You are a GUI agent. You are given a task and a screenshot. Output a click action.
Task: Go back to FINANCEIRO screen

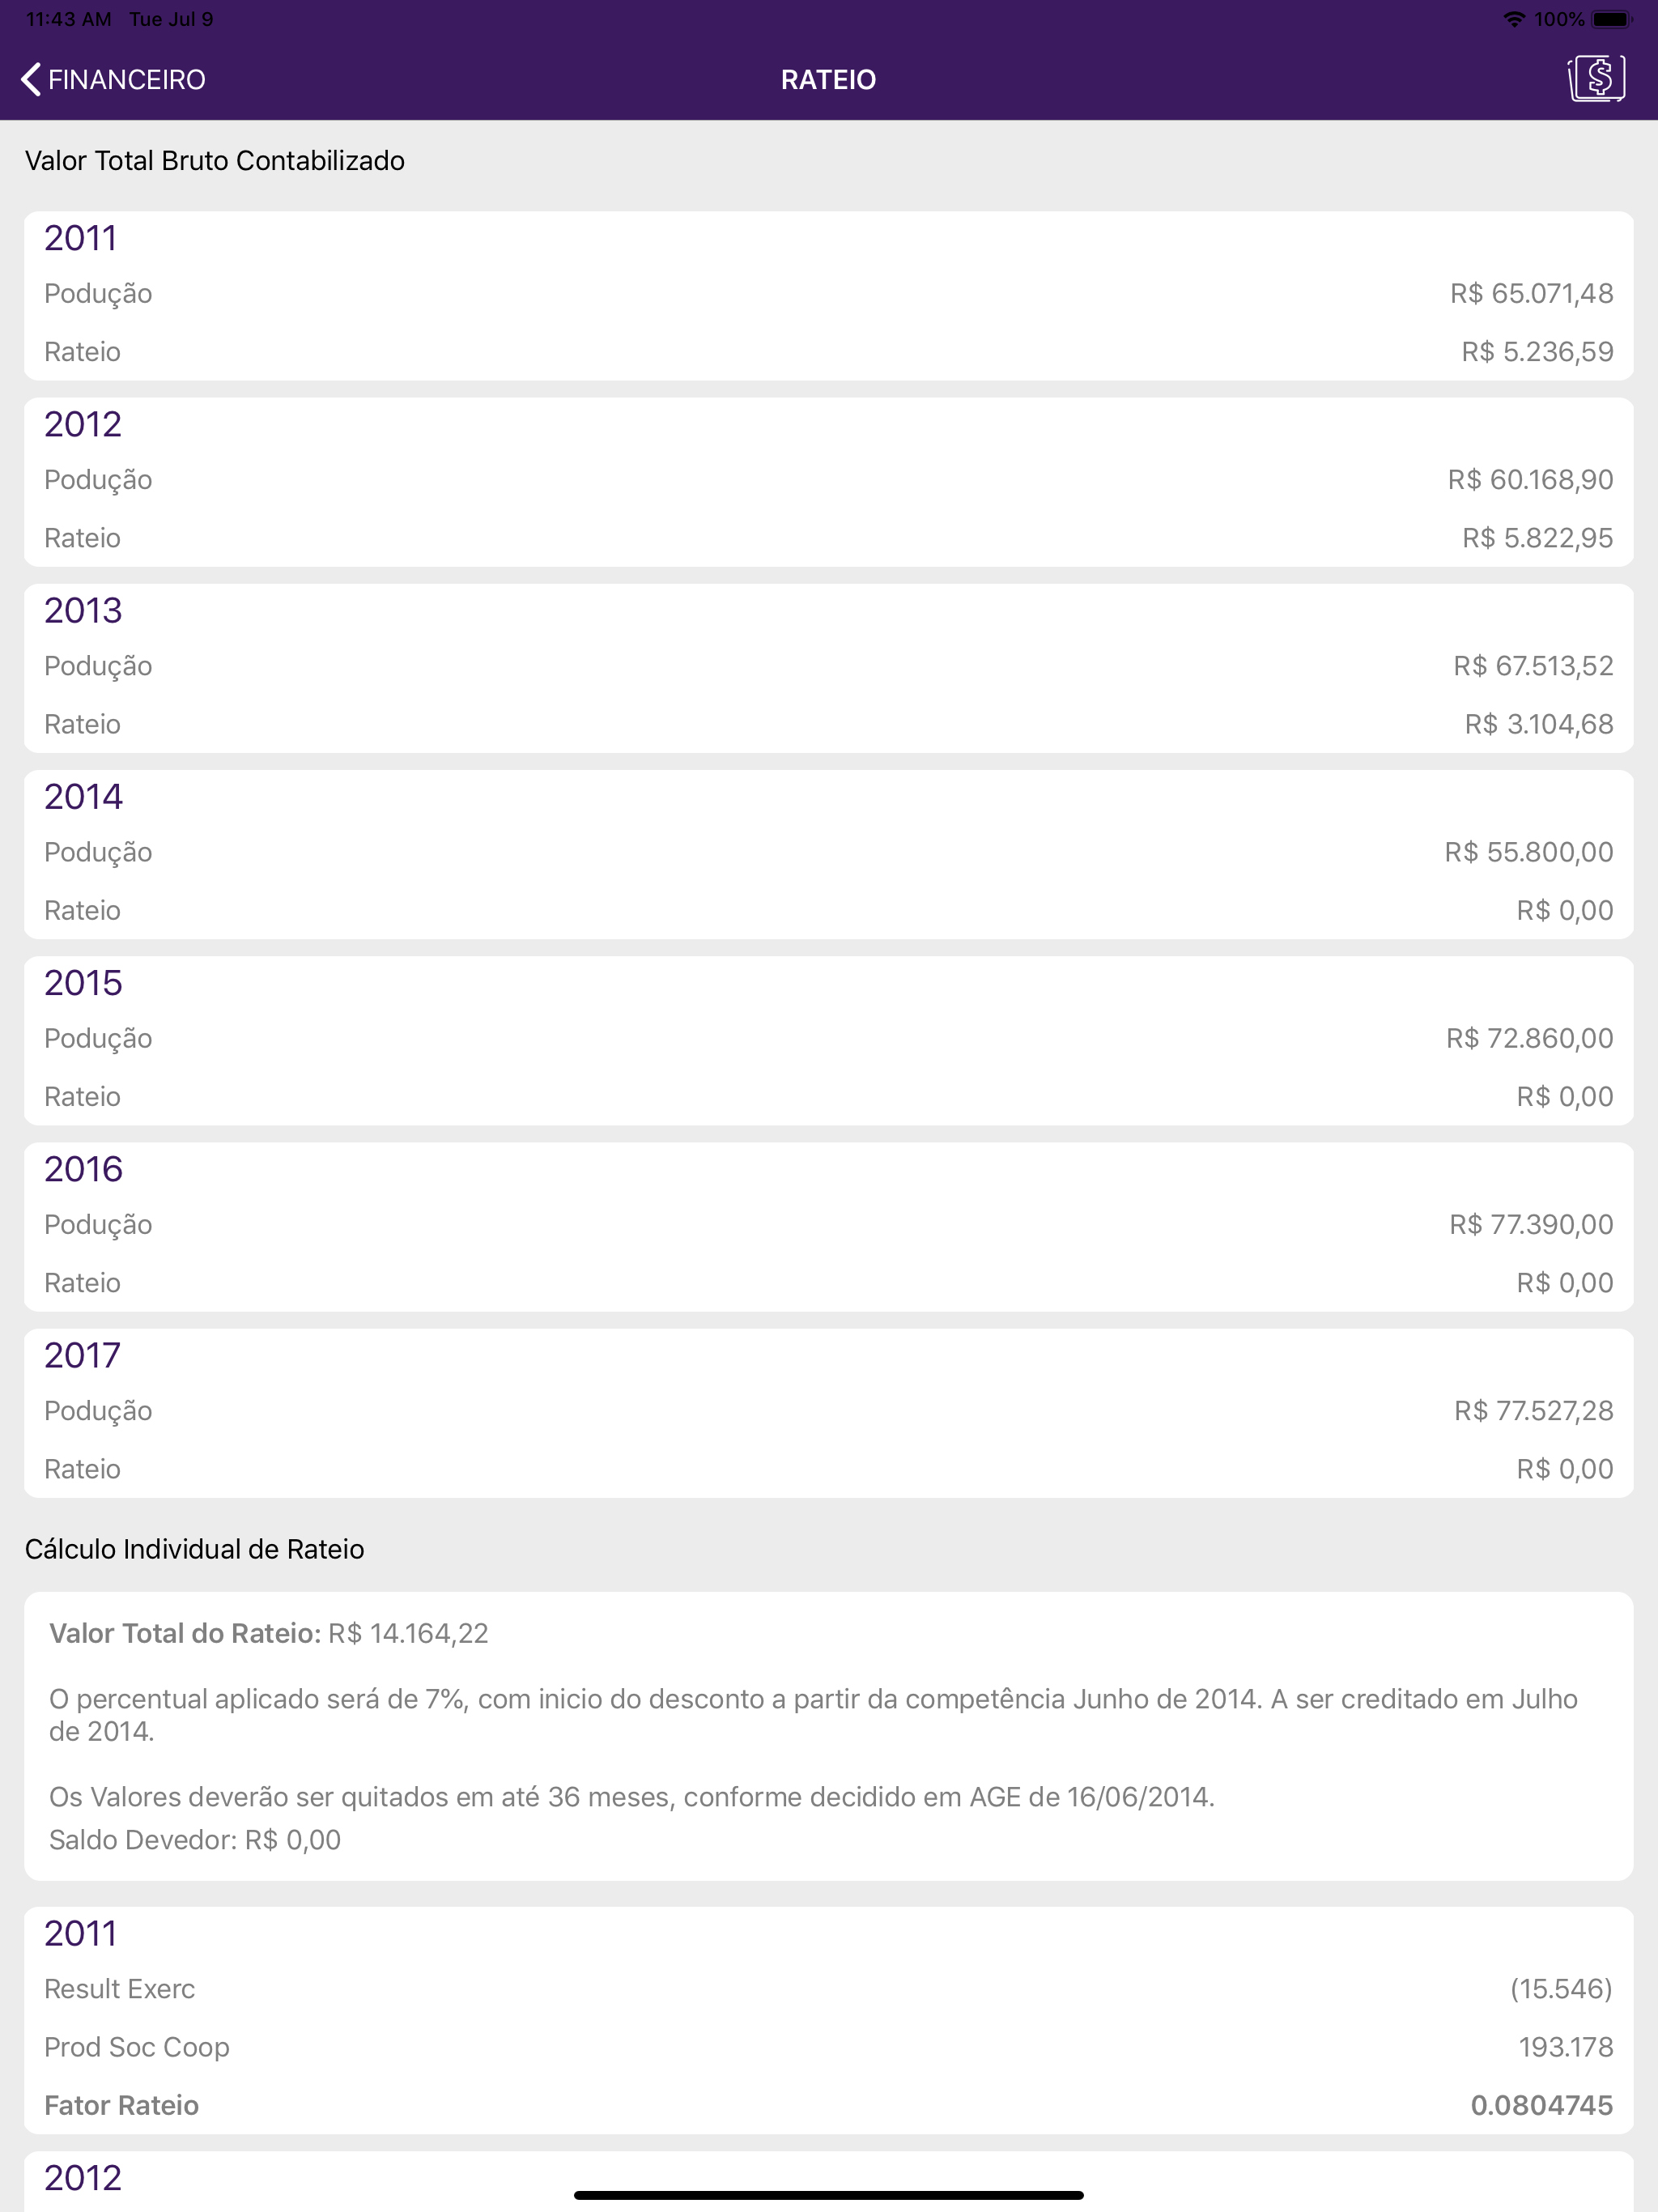tap(113, 79)
